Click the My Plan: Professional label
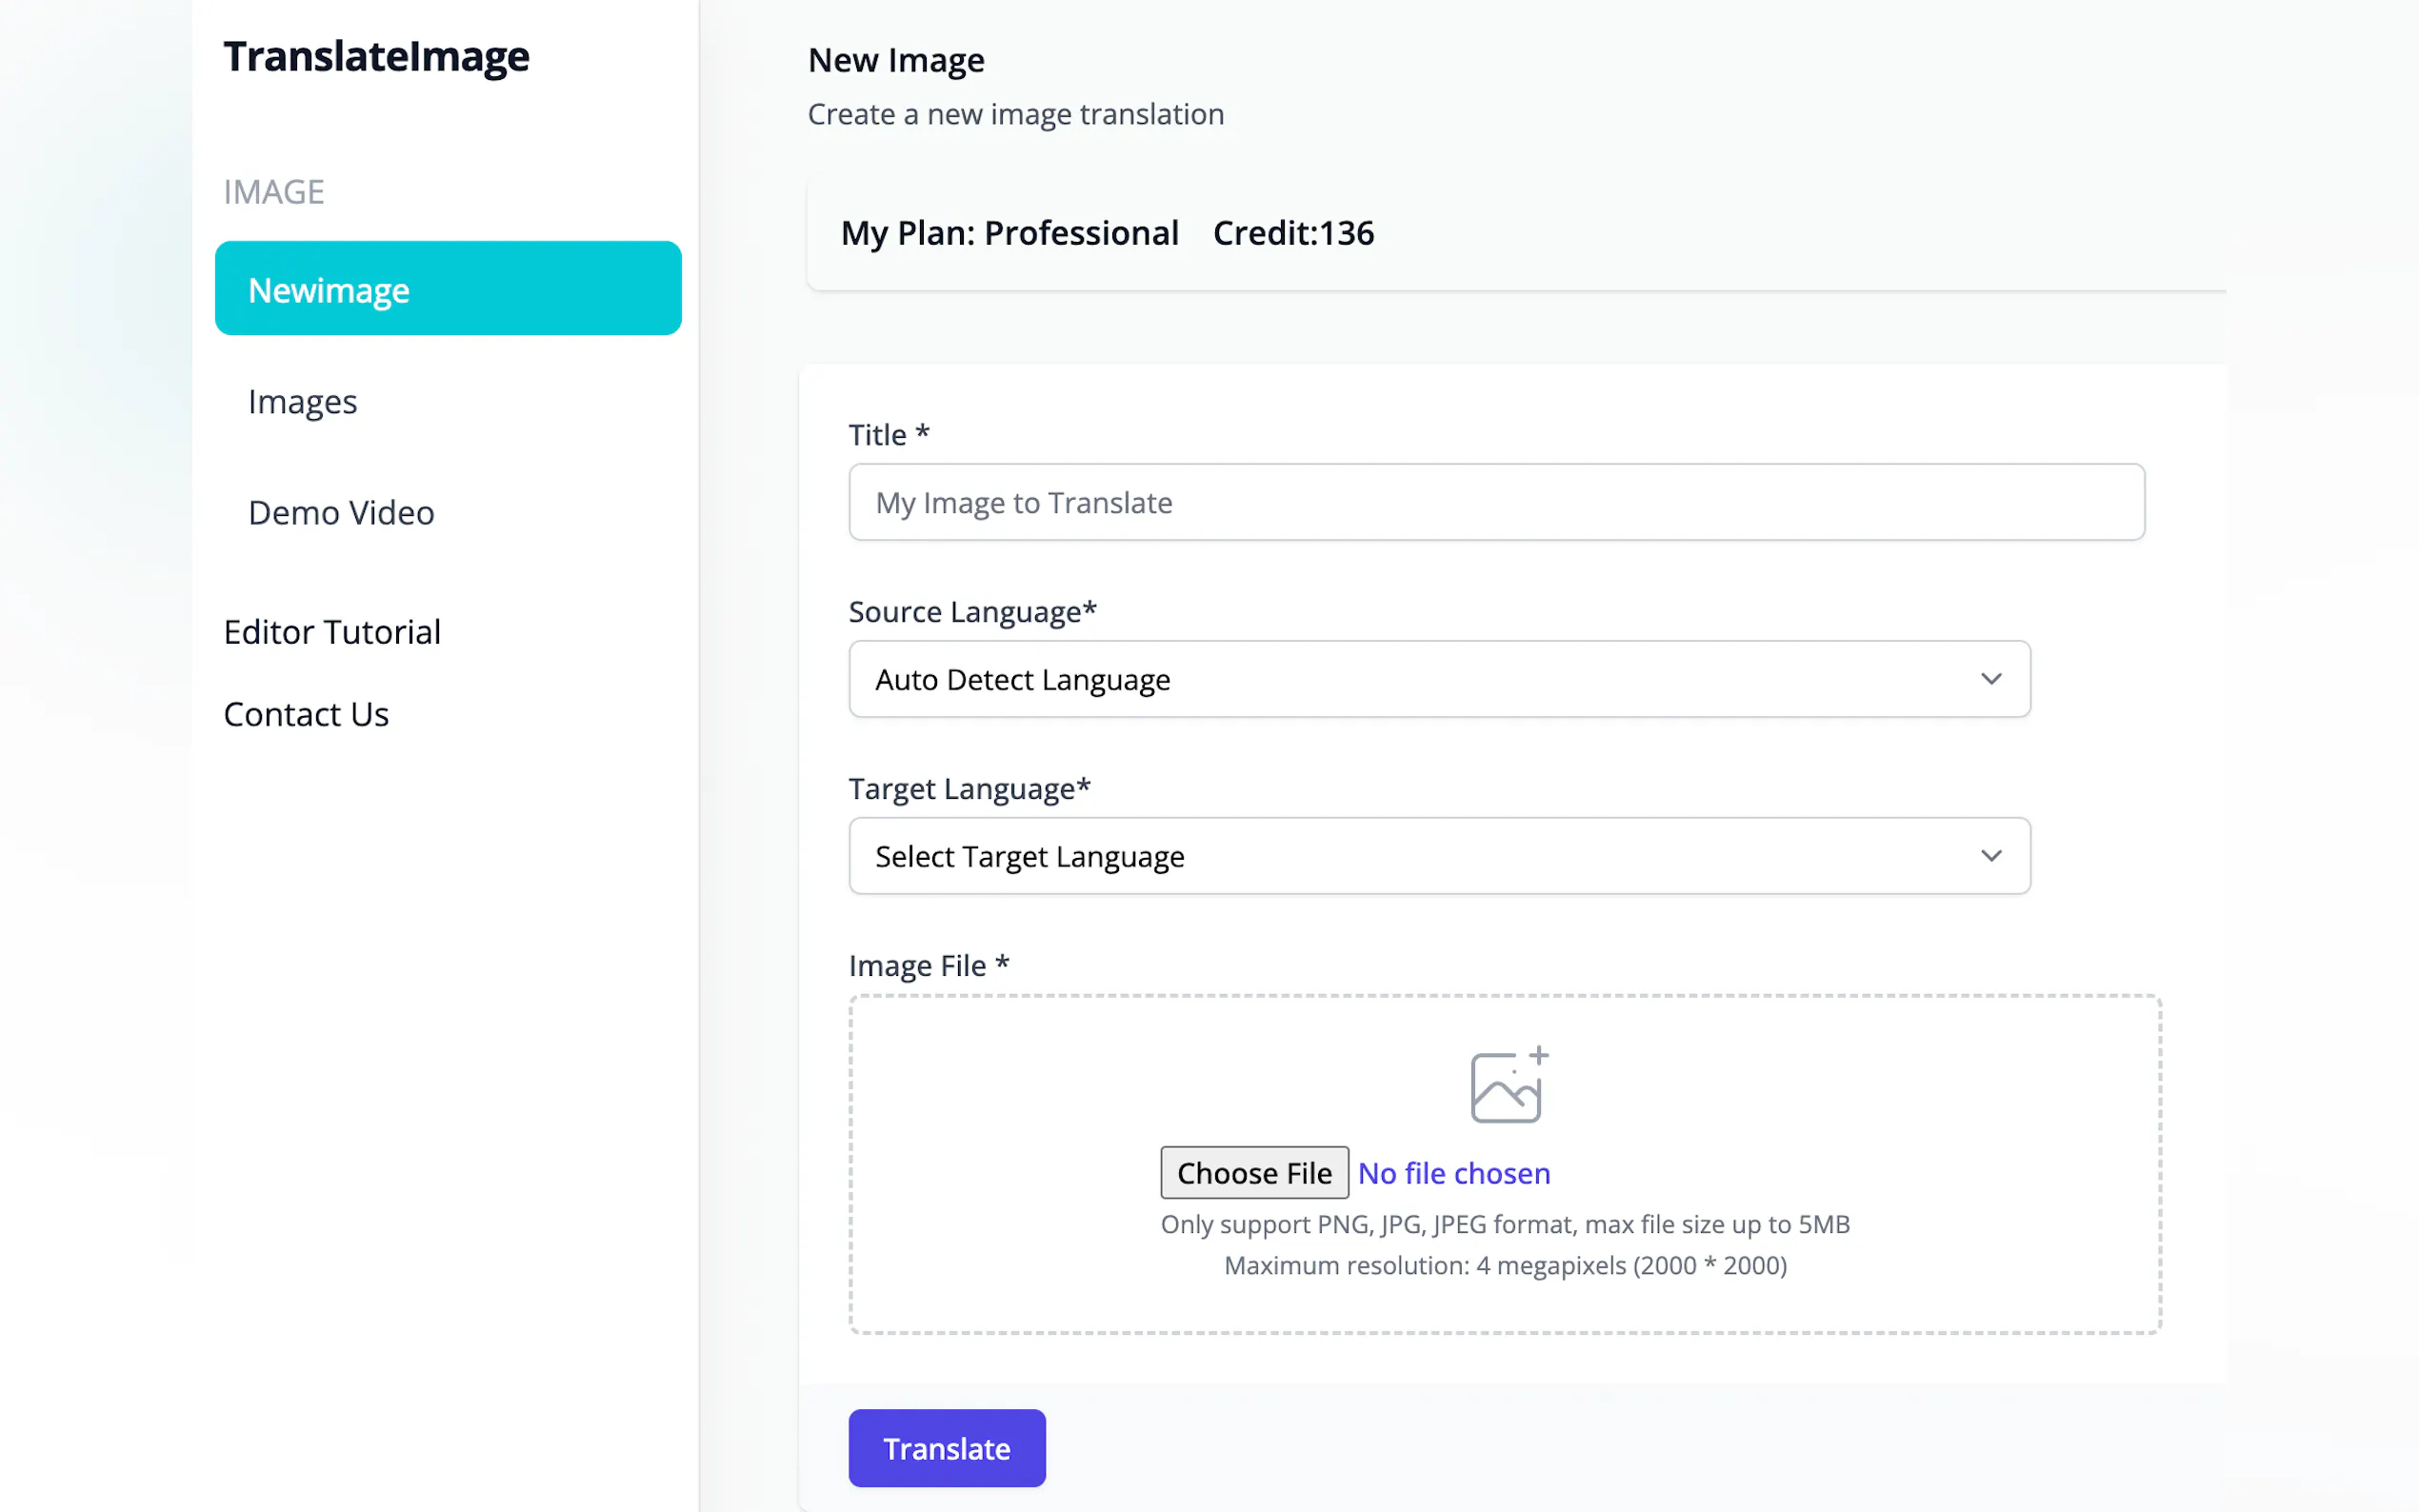The image size is (2419, 1512). point(1009,233)
